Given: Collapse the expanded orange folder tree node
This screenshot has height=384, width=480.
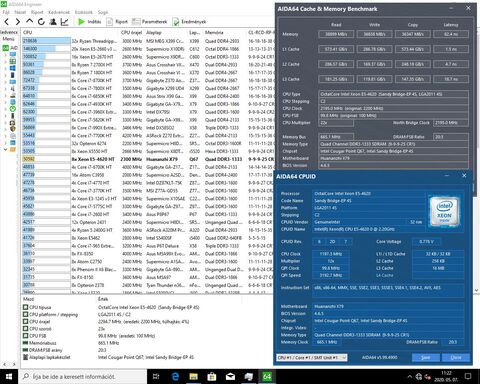Looking at the screenshot, I should click(x=5, y=150).
